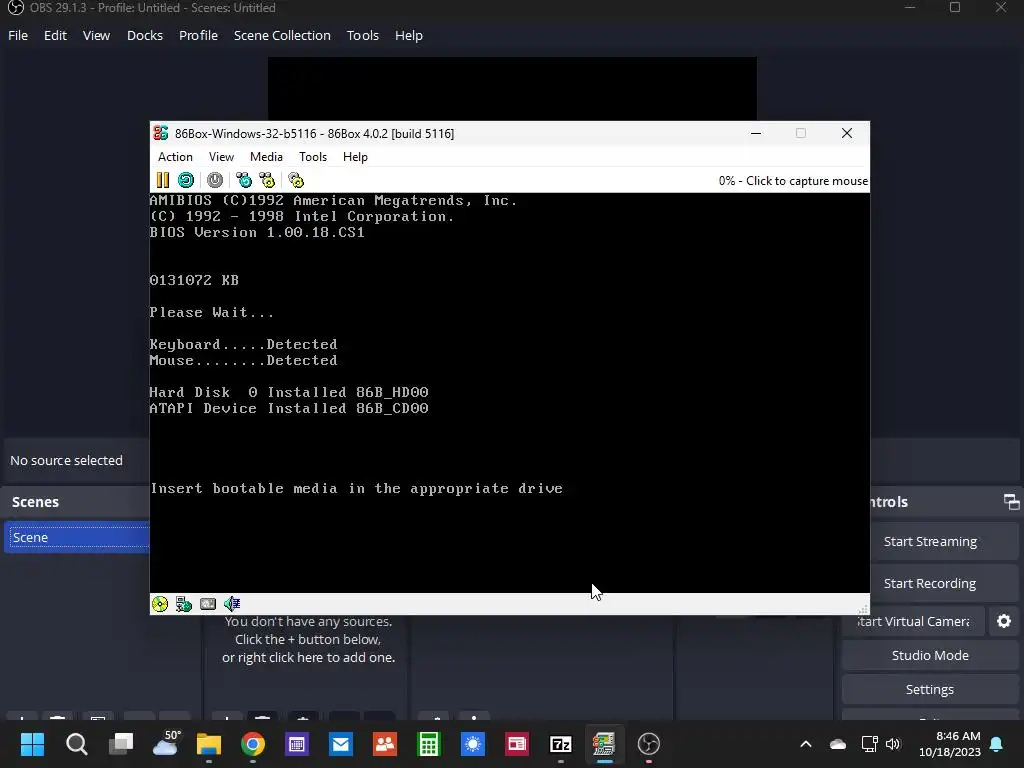Screen dimensions: 1024x768
Task: Launch Google Chrome from the taskbar
Action: click(x=253, y=744)
